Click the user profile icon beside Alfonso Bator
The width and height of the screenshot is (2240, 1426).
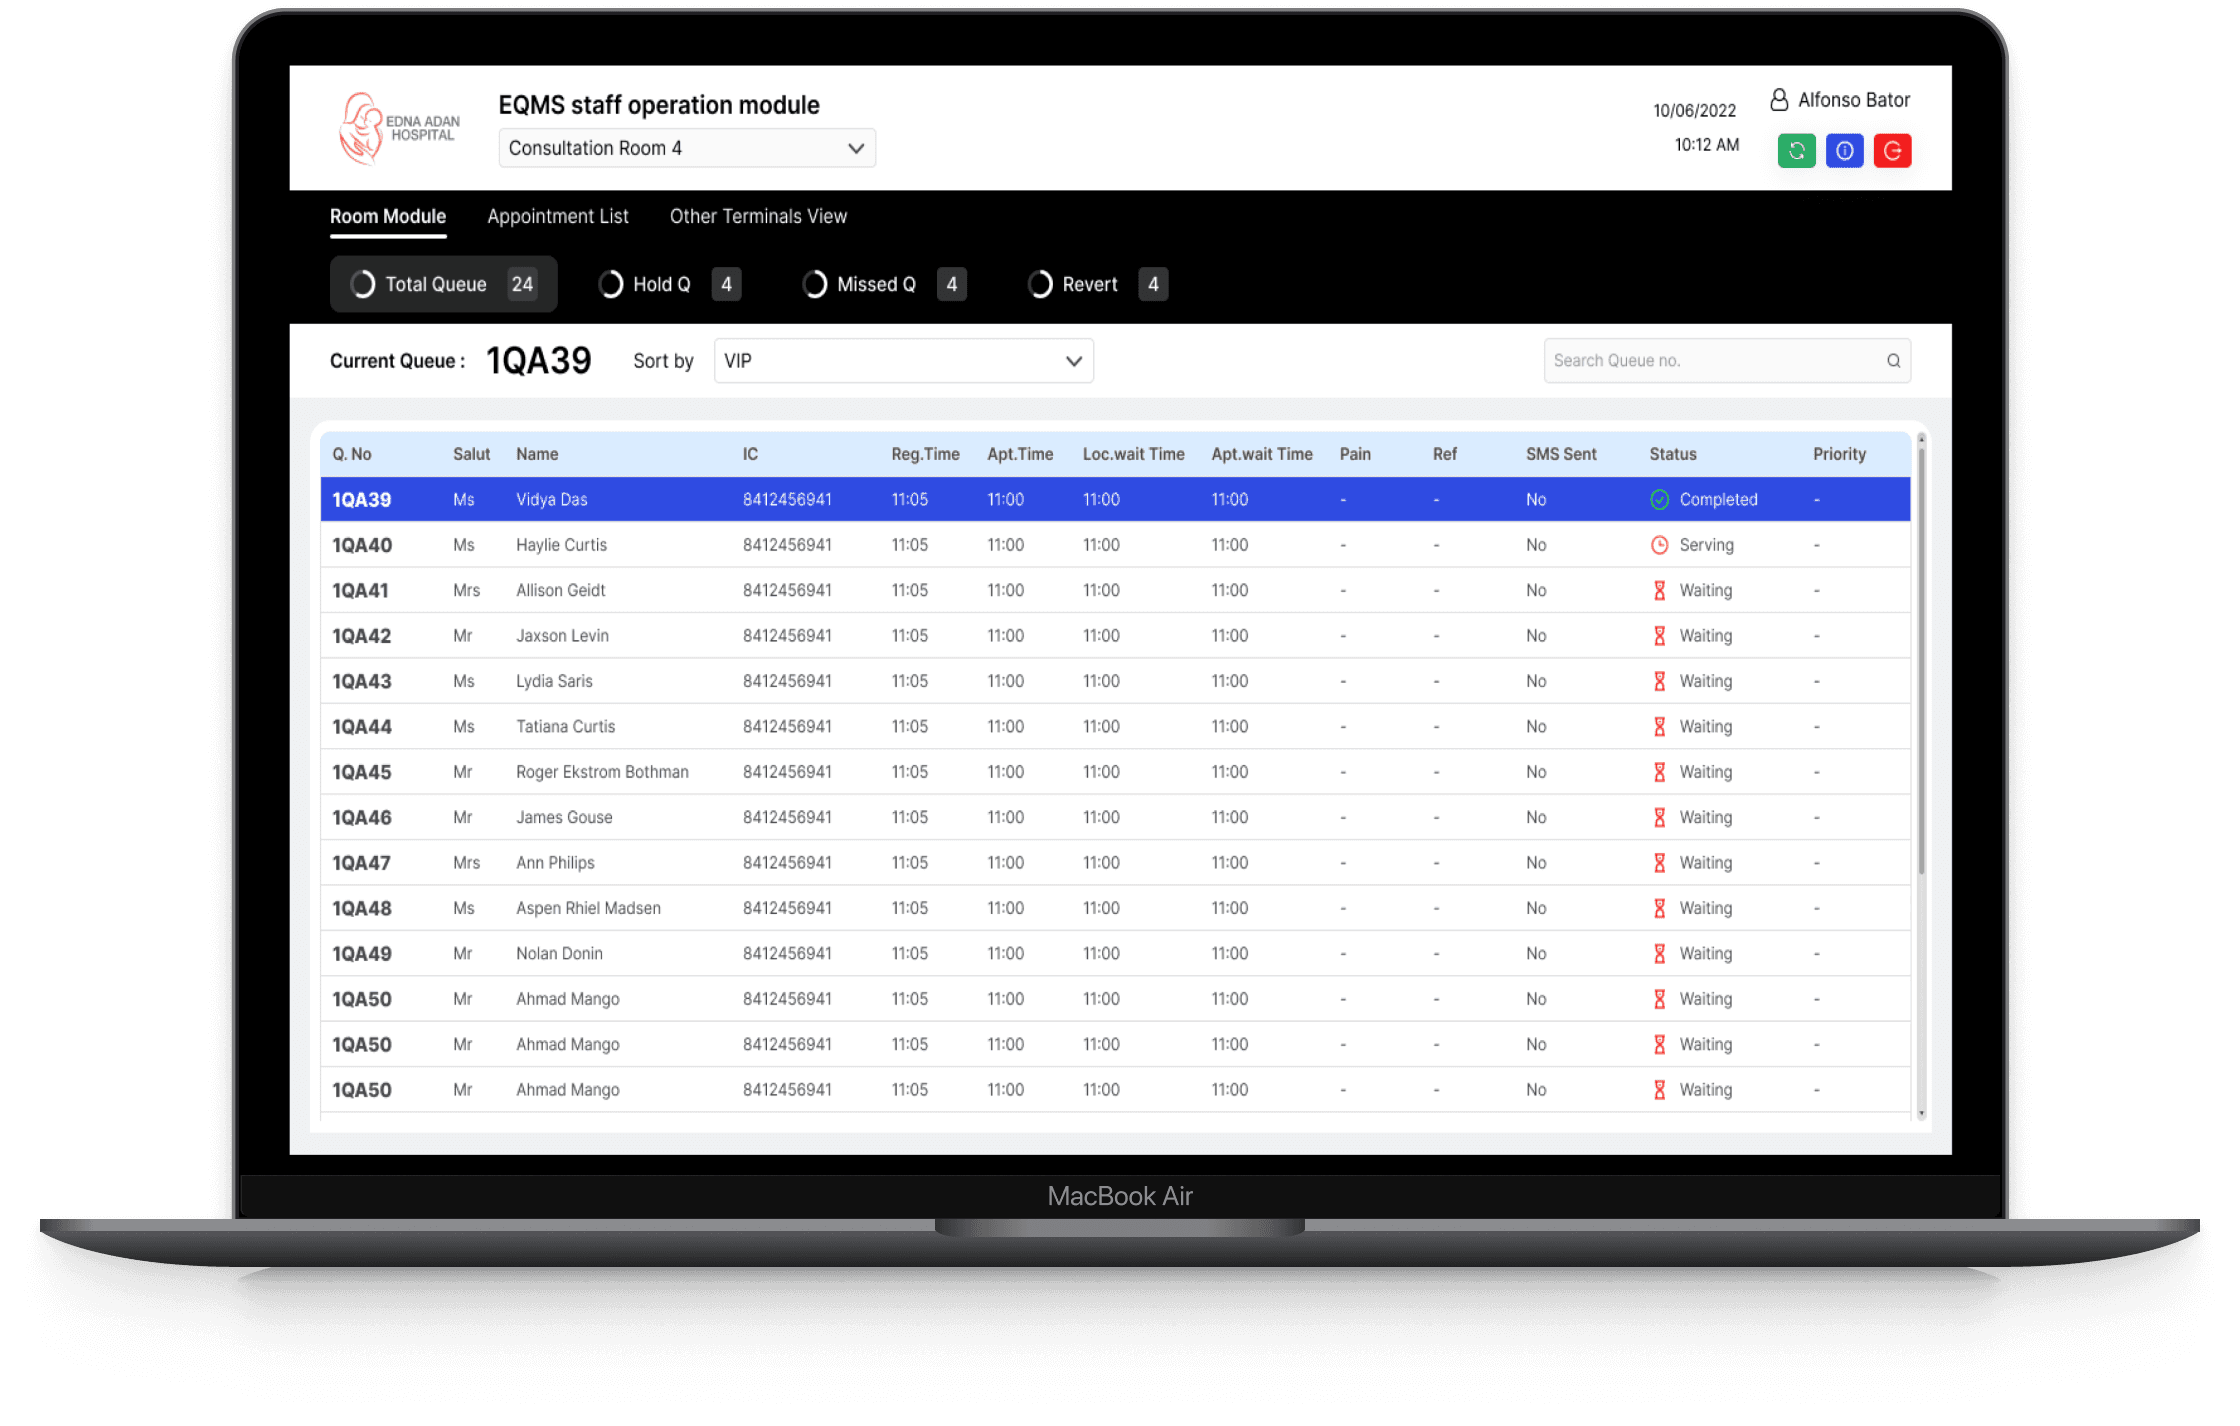(x=1779, y=100)
